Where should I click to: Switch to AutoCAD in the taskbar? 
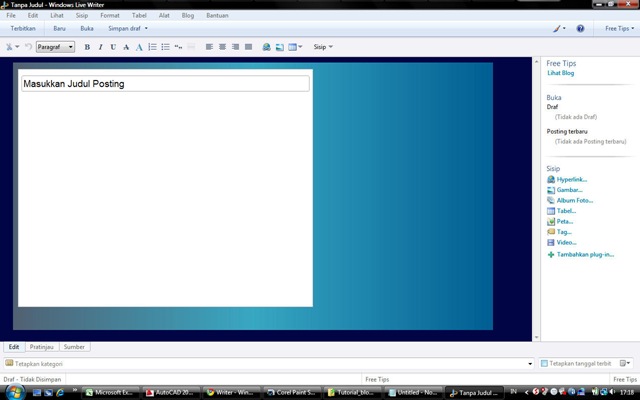(171, 393)
